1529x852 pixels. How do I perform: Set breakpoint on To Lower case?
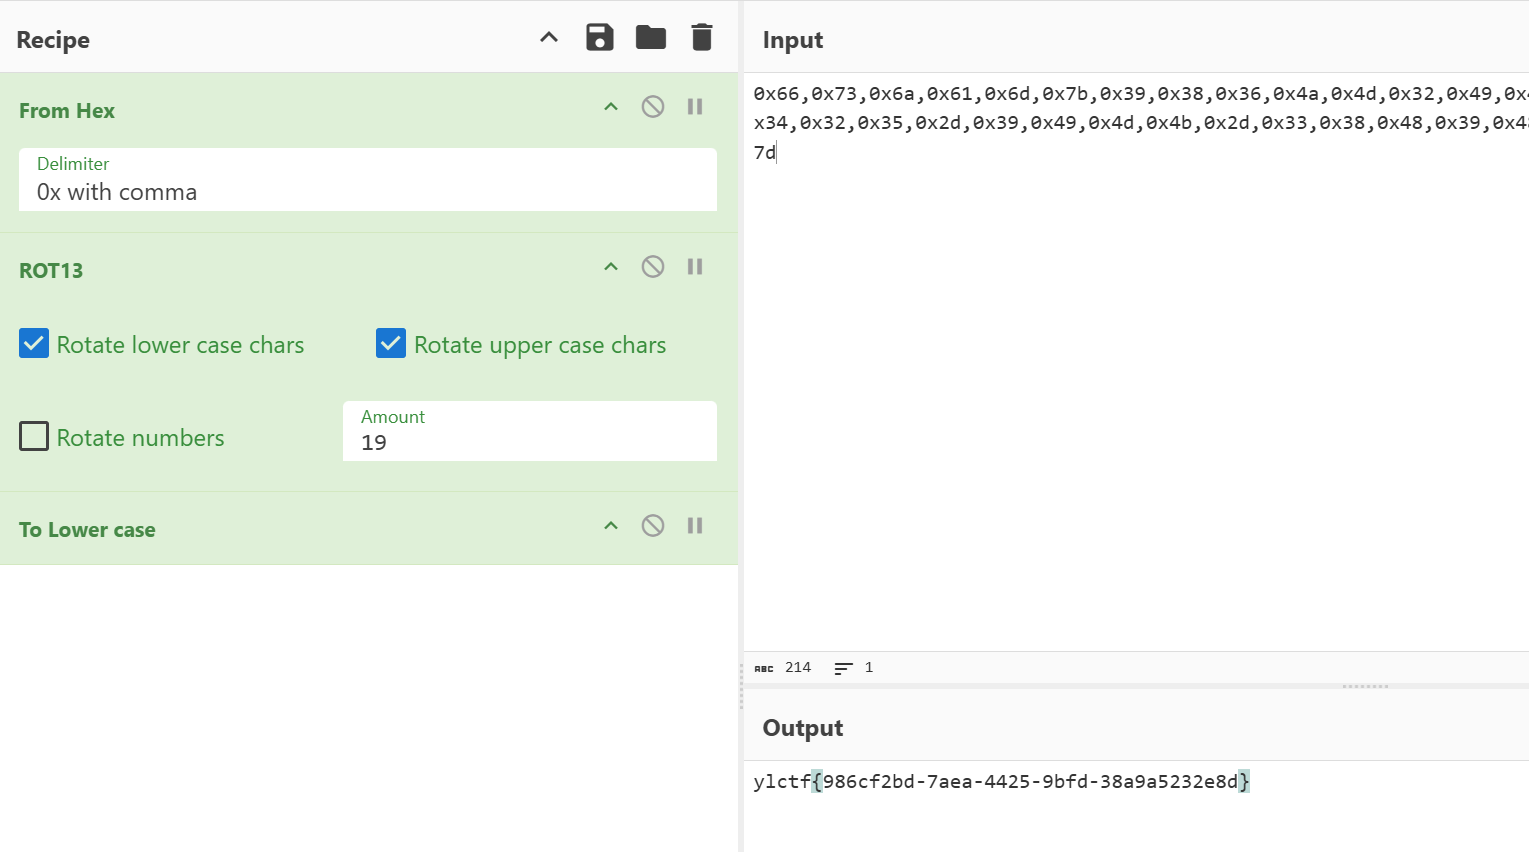pos(695,526)
